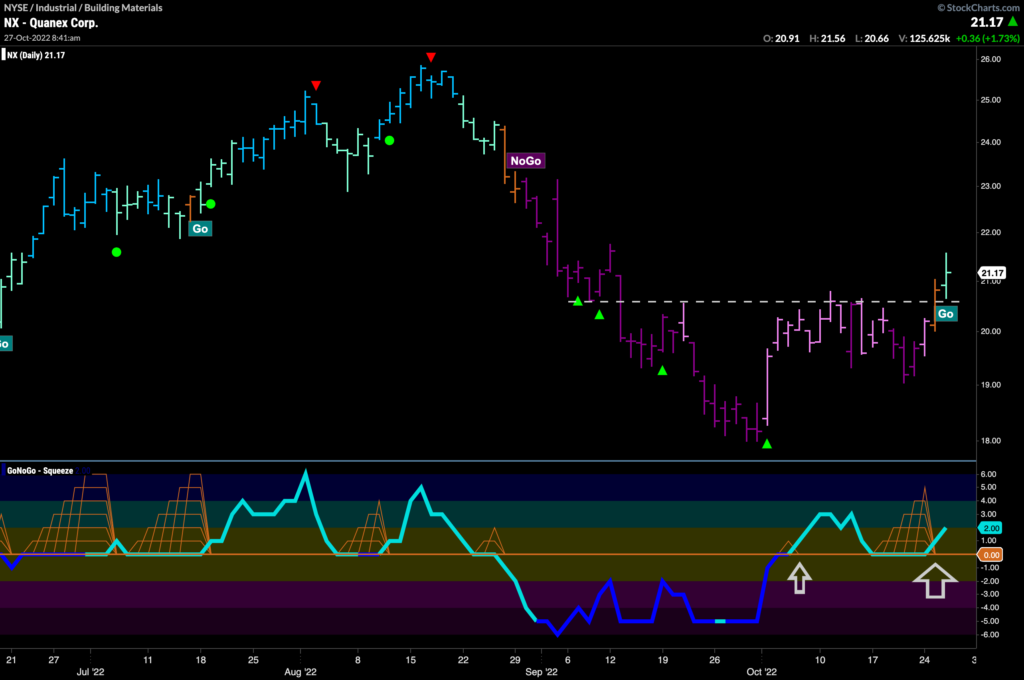
Task: Select the recent 'Go' label near the dashed line
Action: click(x=945, y=313)
